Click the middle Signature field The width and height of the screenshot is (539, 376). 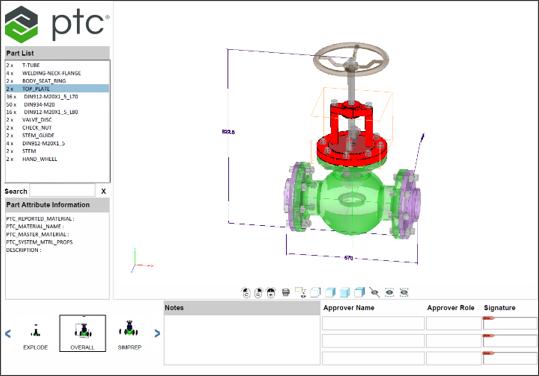click(x=510, y=341)
